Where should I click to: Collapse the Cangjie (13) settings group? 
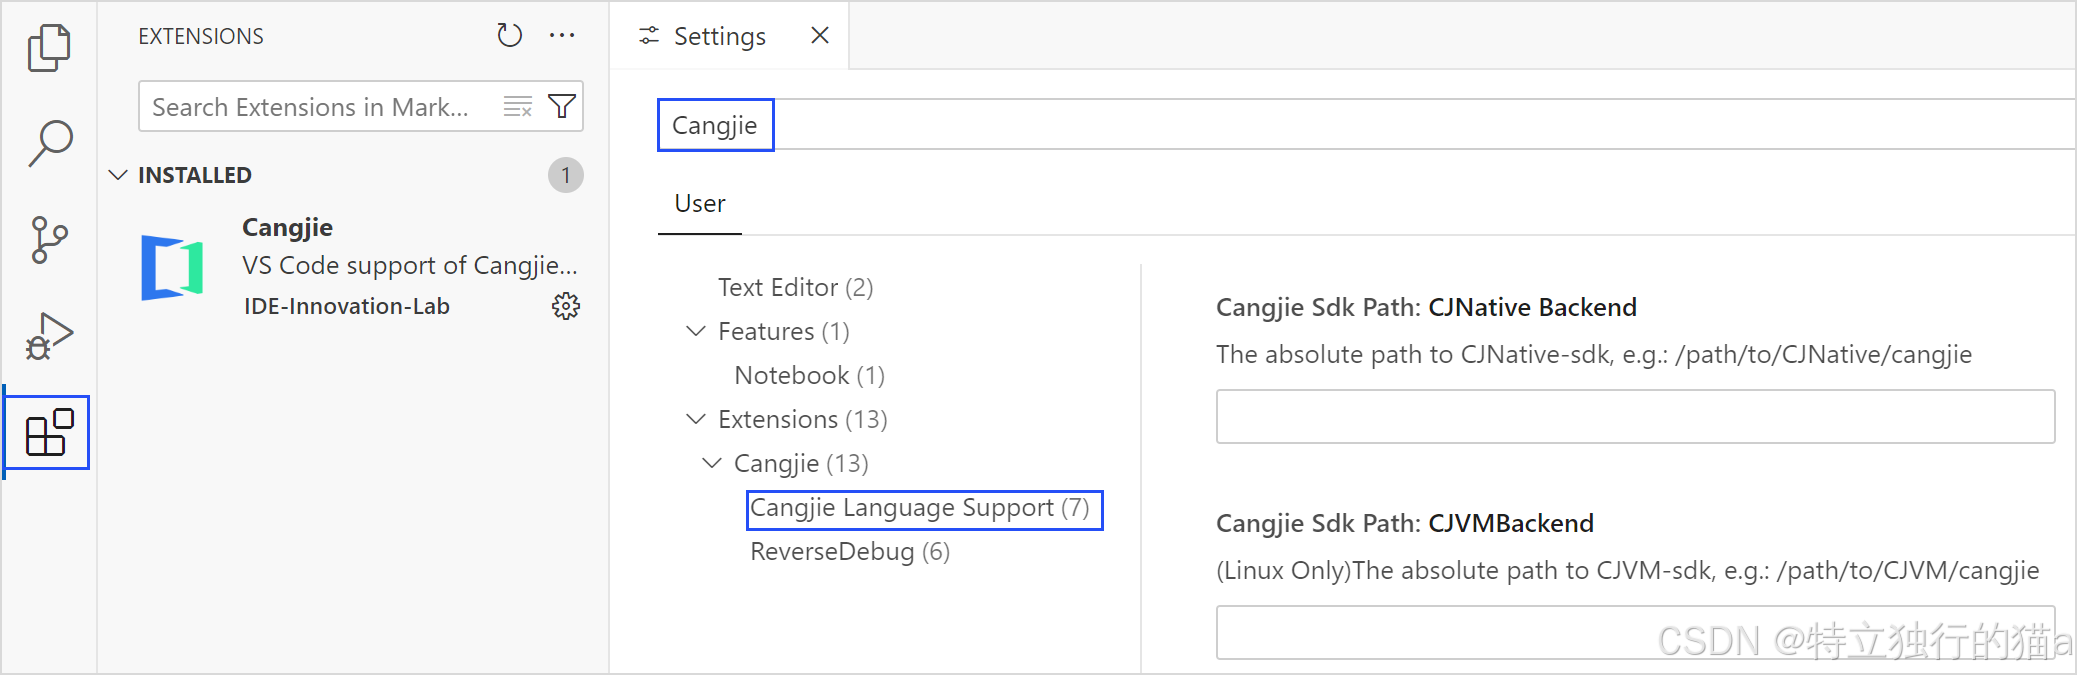(711, 463)
